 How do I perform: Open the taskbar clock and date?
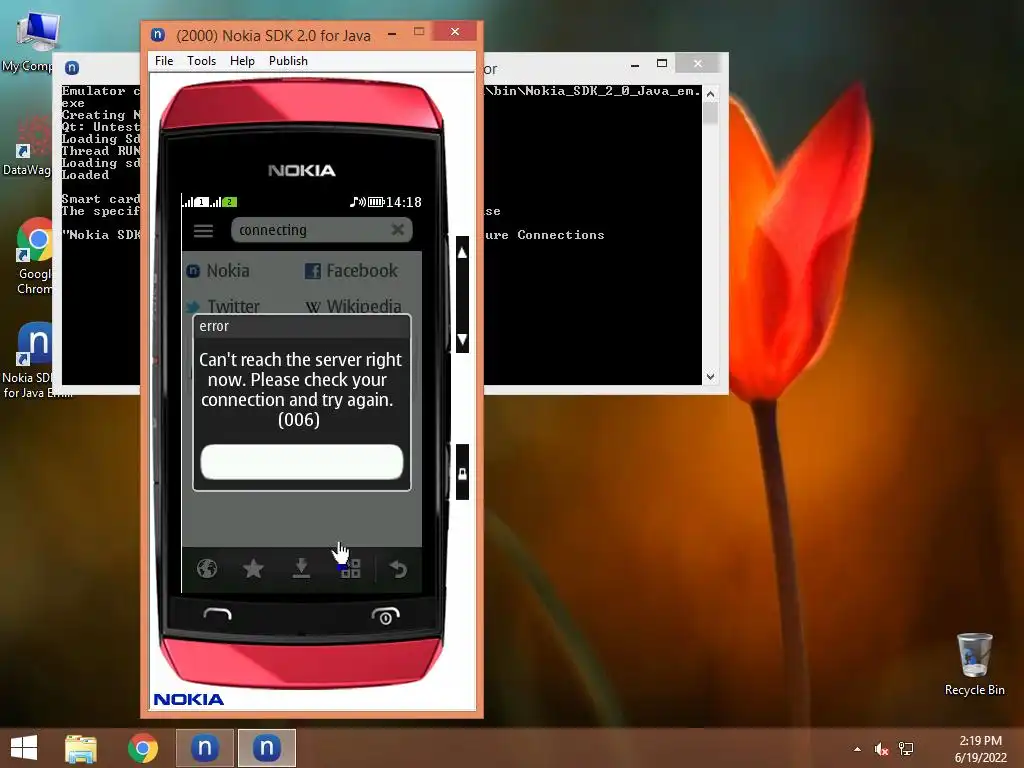pyautogui.click(x=980, y=749)
